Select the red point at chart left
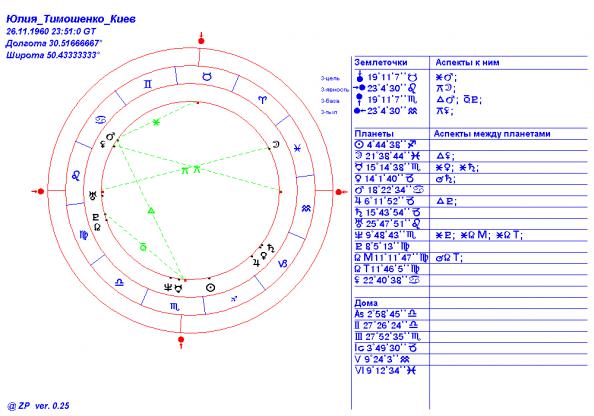The image size is (594, 416). 41,191
